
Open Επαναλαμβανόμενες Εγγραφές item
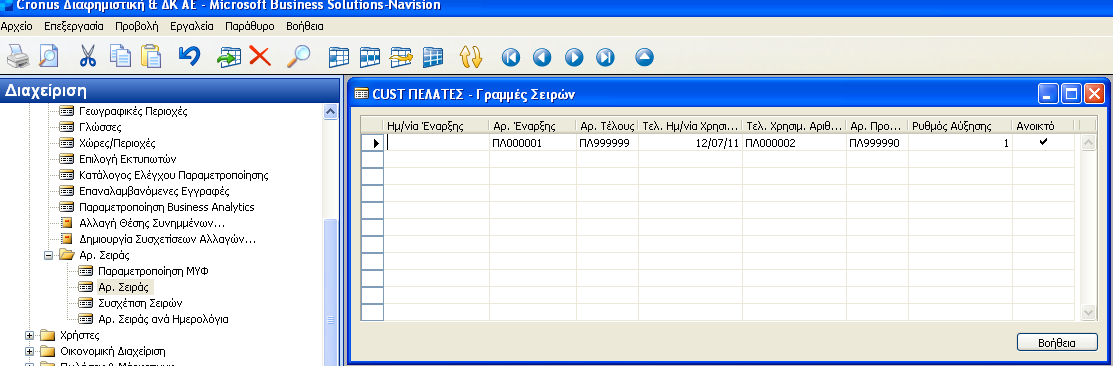[x=154, y=192]
